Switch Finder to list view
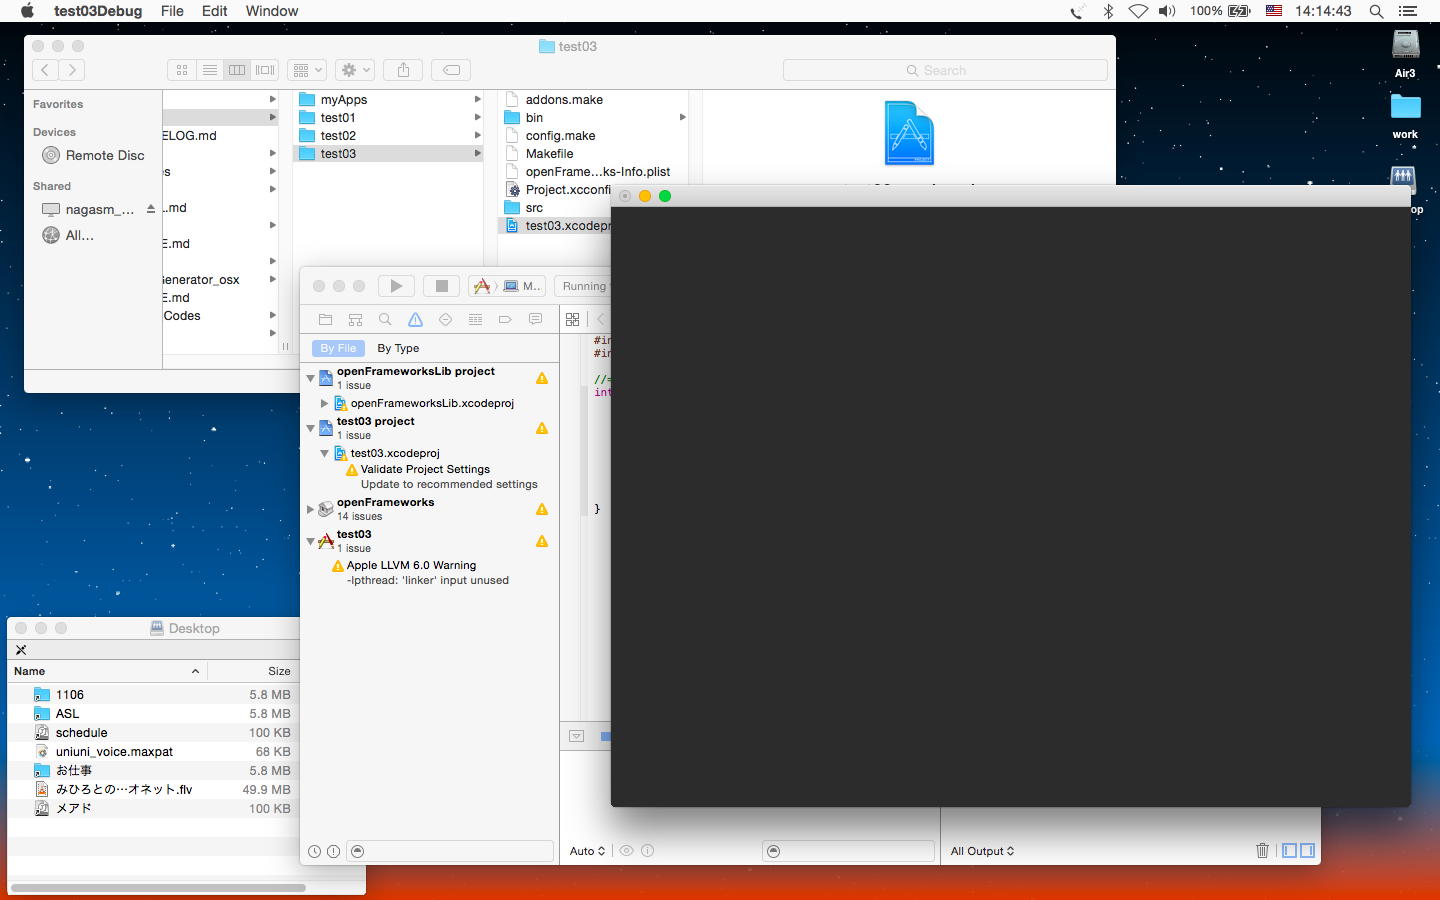 tap(210, 70)
